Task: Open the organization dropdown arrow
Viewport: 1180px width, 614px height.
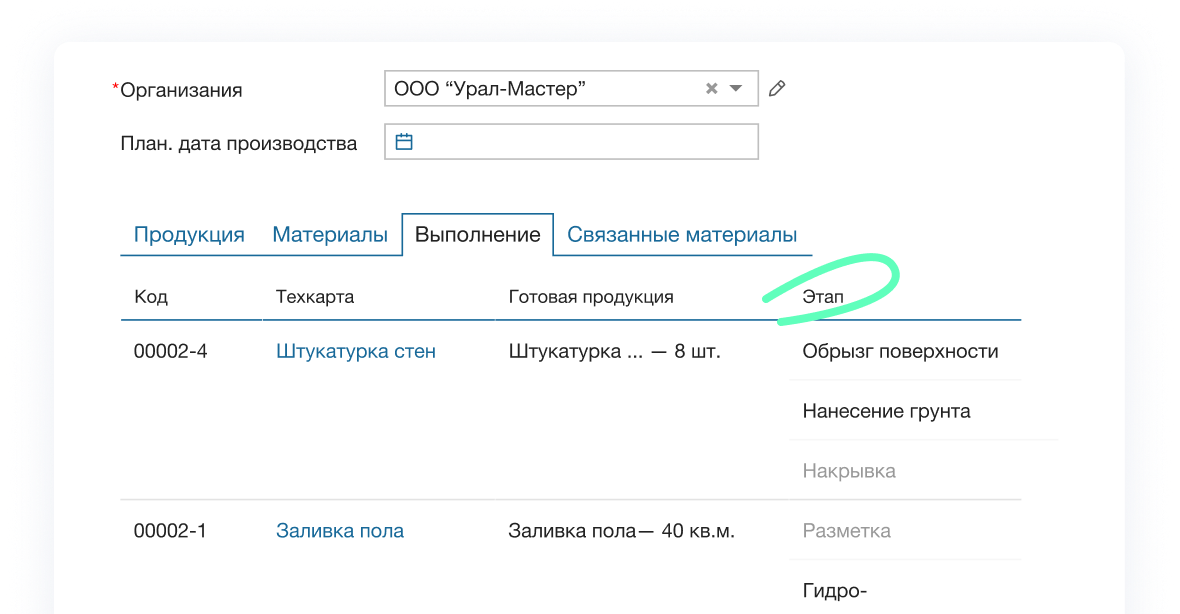Action: tap(736, 89)
